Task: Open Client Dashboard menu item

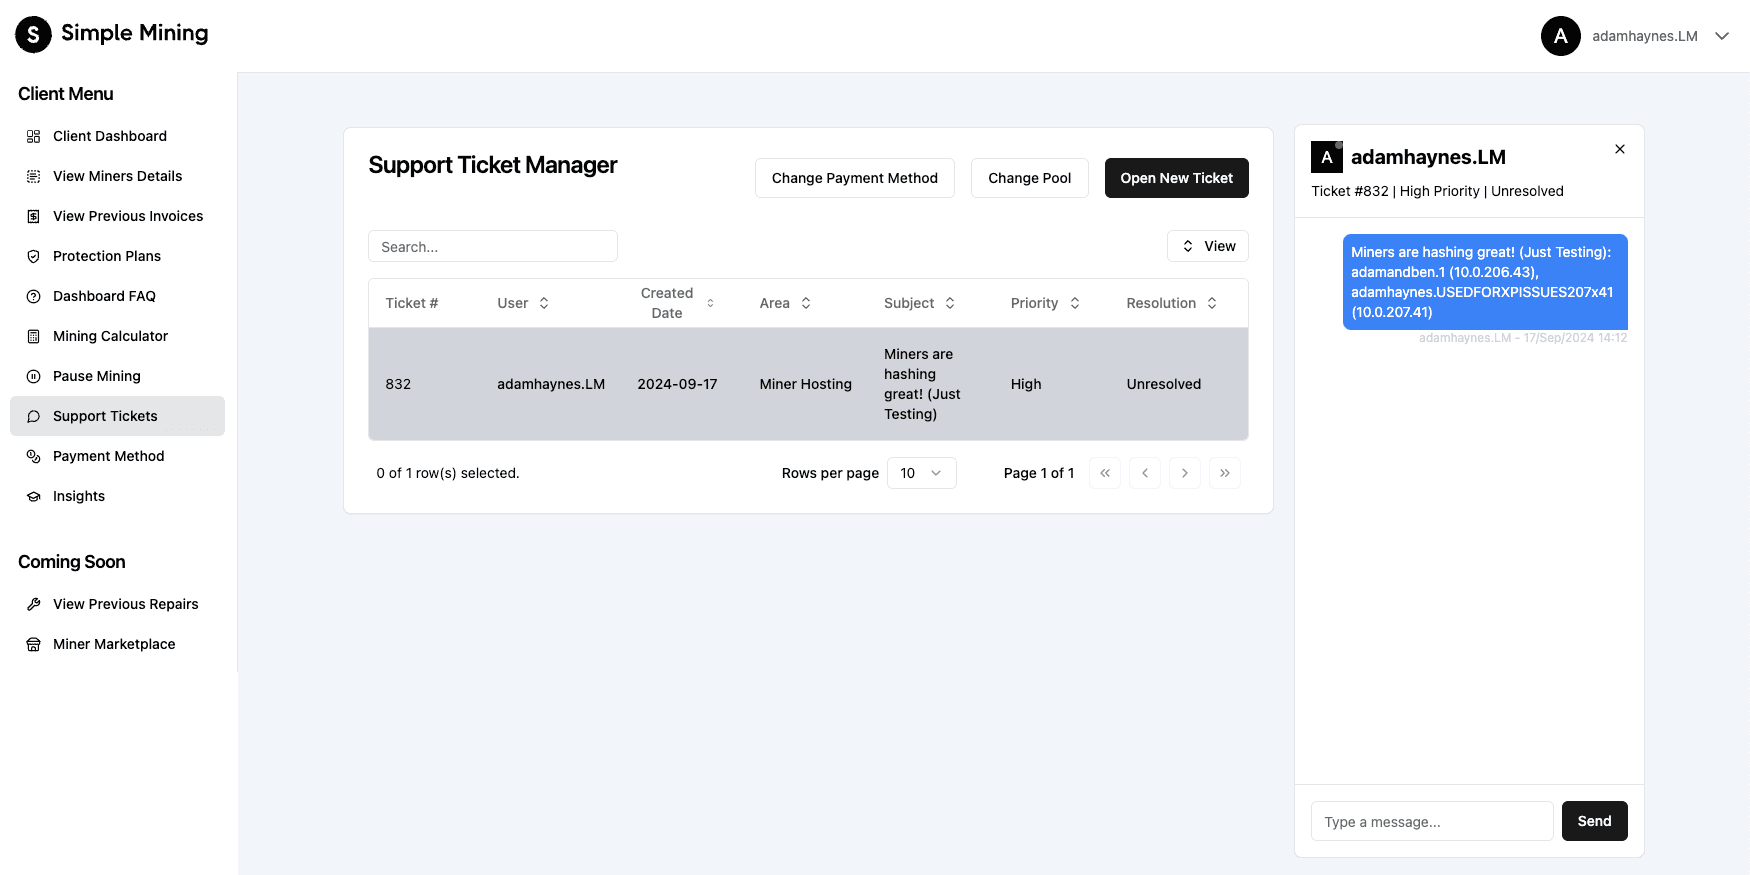Action: (x=117, y=136)
